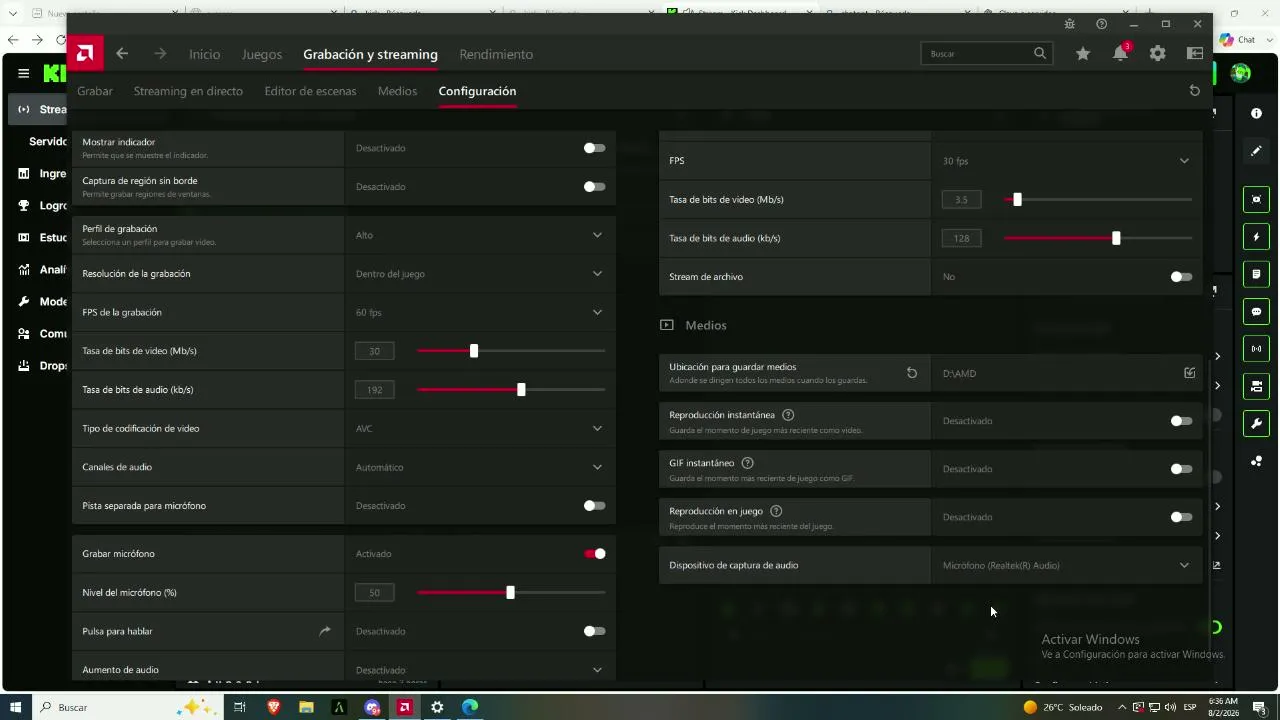Expand Resolución de la grabación dropdown
Image resolution: width=1280 pixels, height=720 pixels.
pyautogui.click(x=480, y=273)
